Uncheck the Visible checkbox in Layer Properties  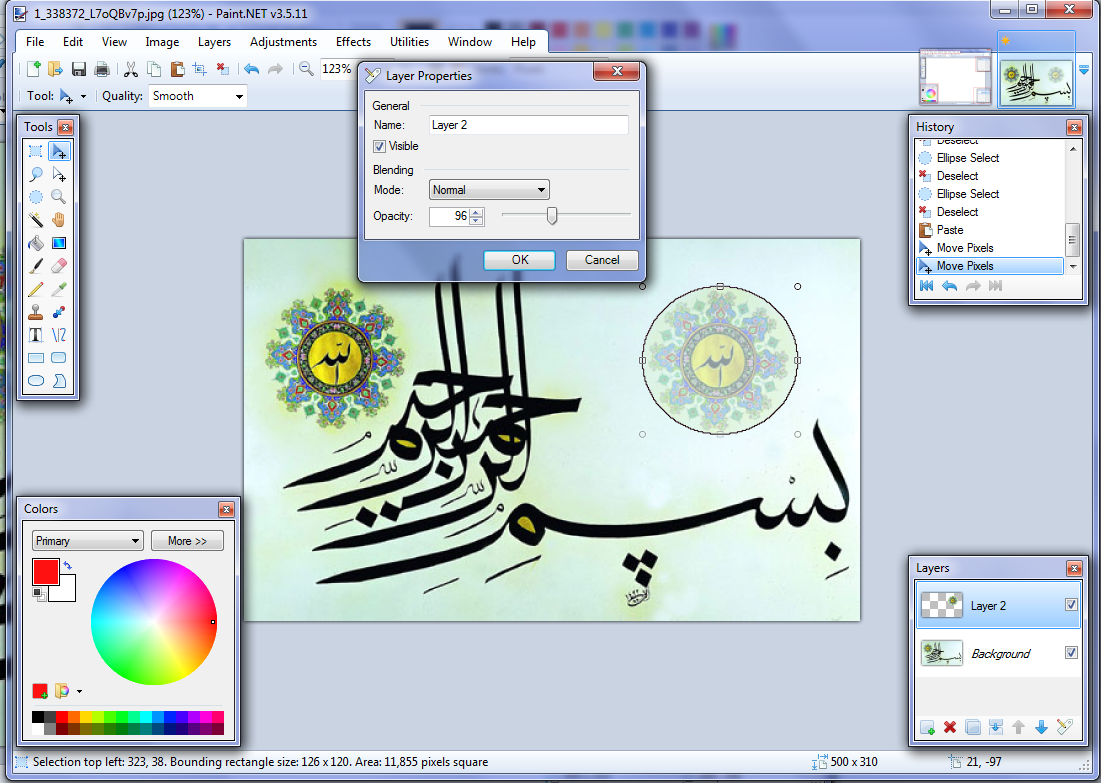380,146
